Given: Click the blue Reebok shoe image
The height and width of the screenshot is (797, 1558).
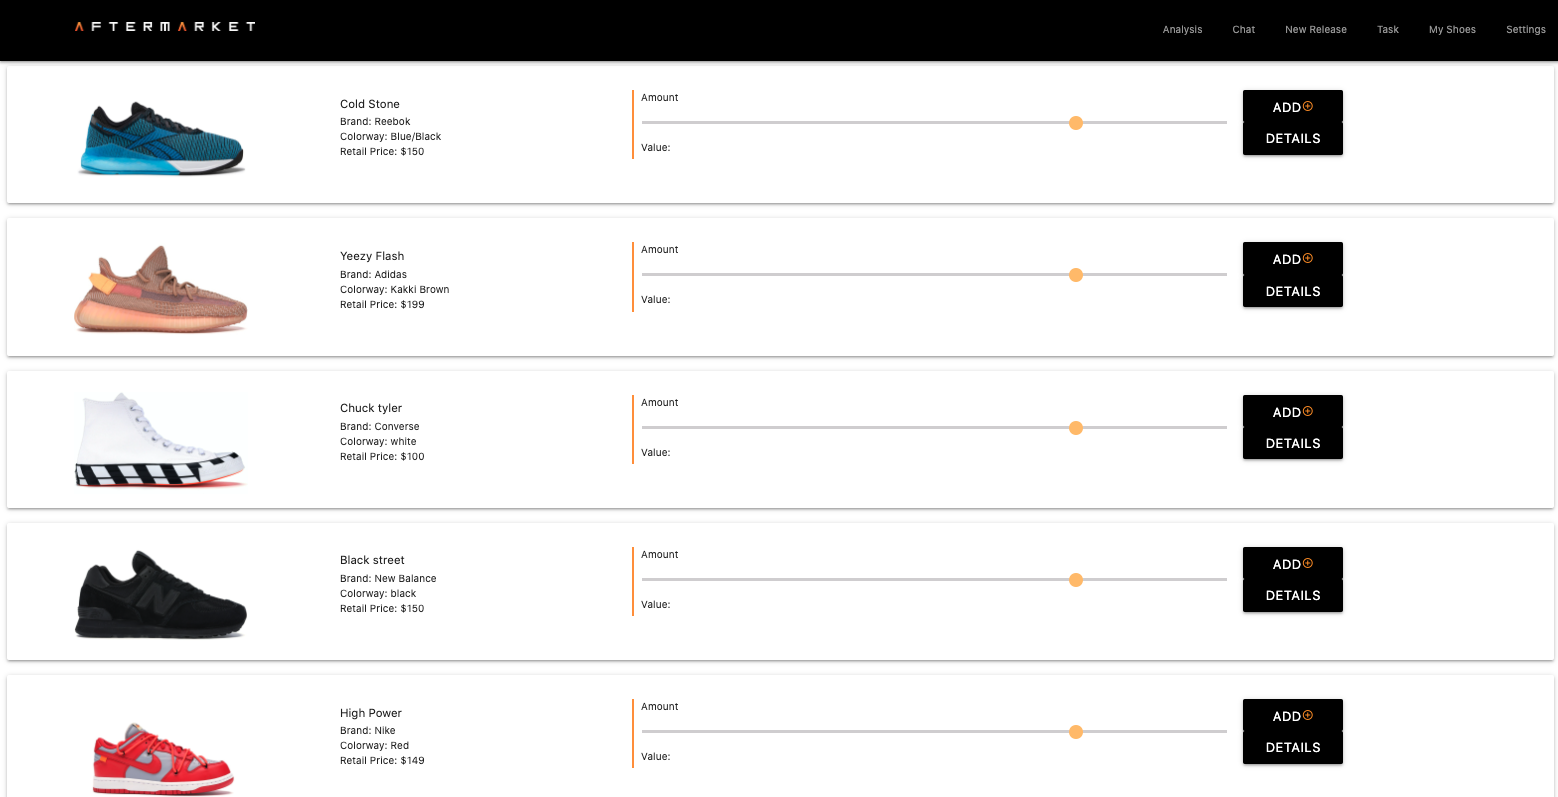Looking at the screenshot, I should coord(161,138).
